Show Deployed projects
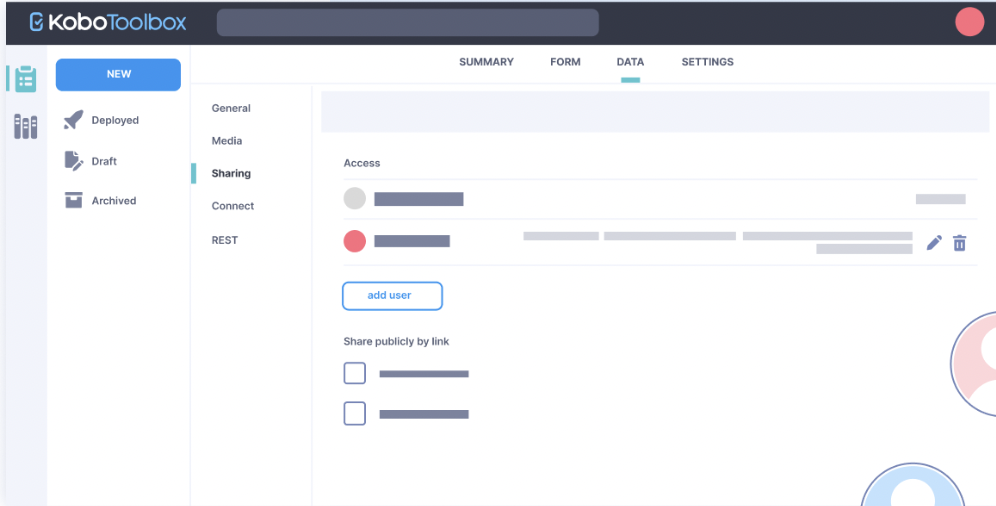Image resolution: width=996 pixels, height=506 pixels. pos(115,120)
